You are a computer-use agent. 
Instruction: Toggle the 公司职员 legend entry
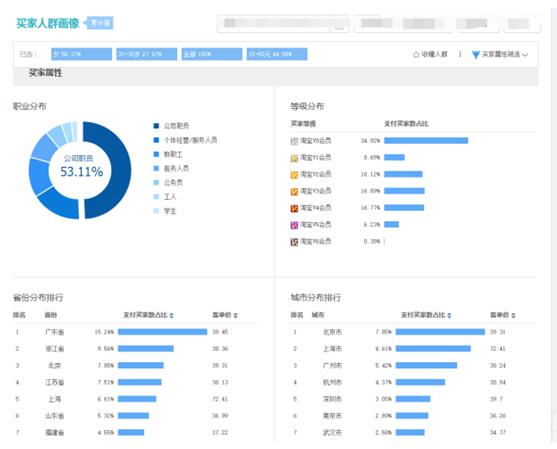click(171, 126)
